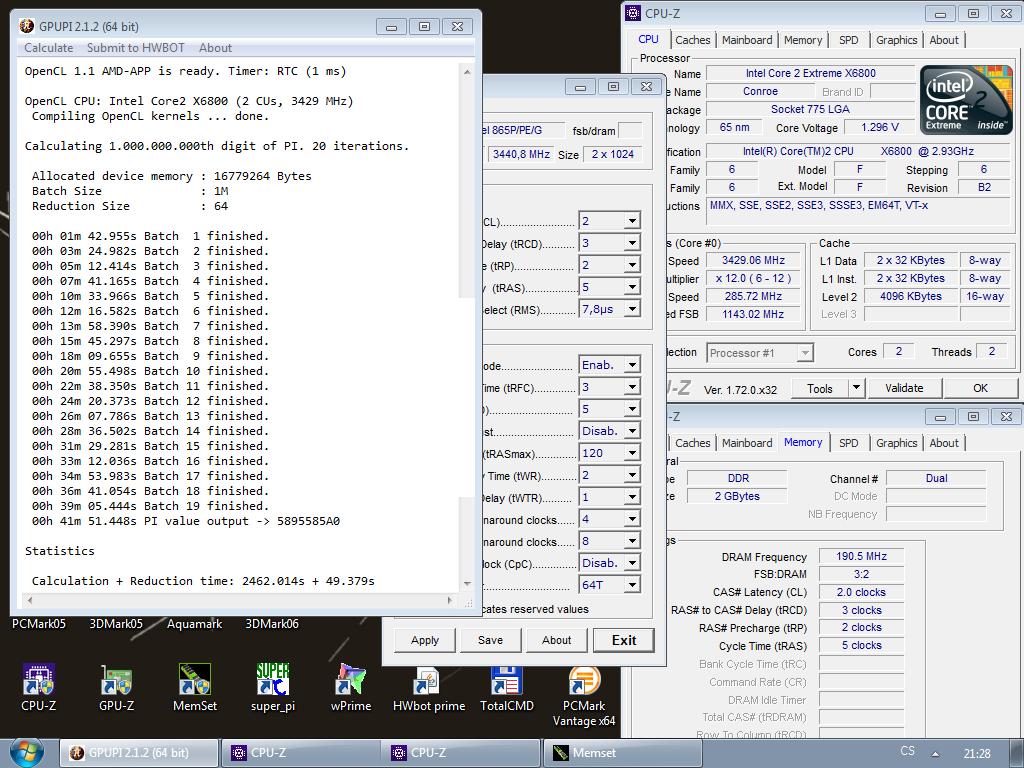1024x768 pixels.
Task: Click the Validate button in CPU-Z
Action: point(904,388)
